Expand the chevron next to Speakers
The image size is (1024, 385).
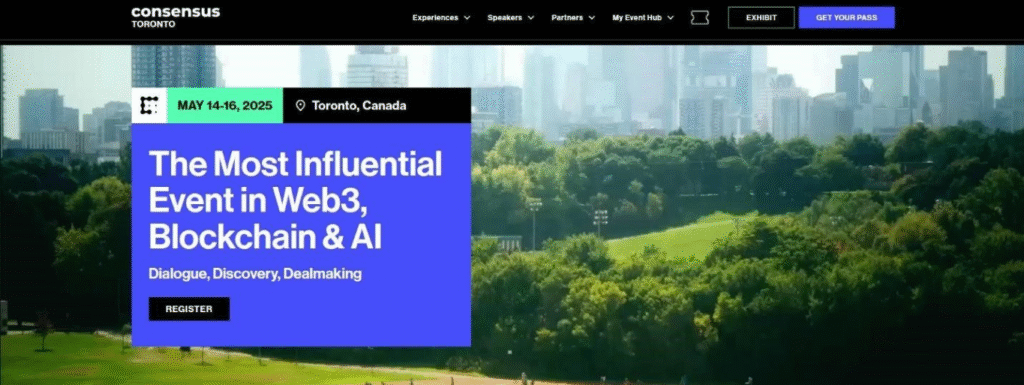530,18
